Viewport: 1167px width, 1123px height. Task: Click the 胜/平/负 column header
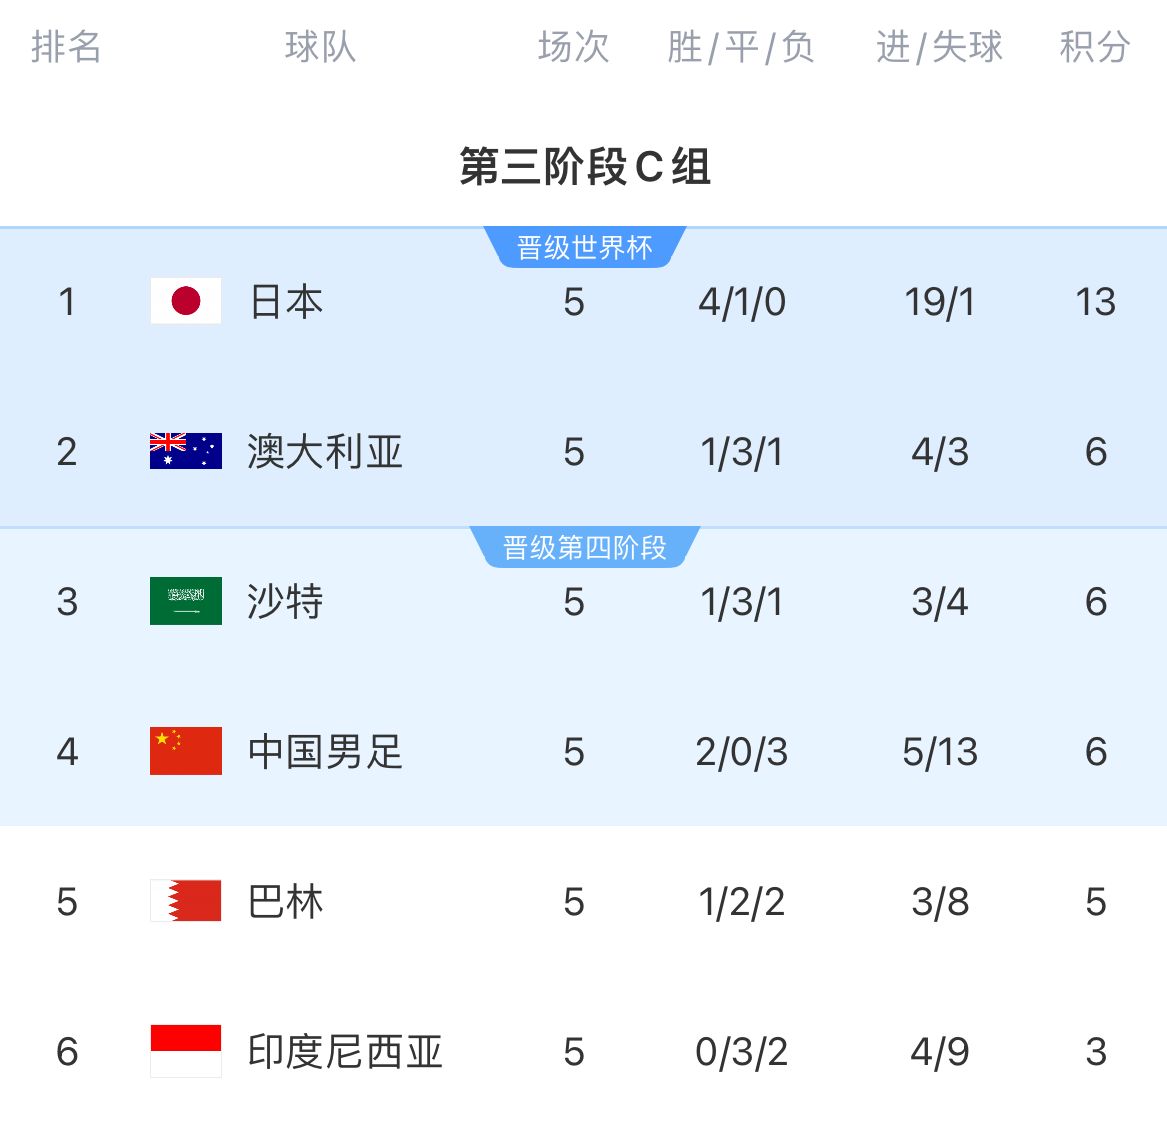point(741,47)
